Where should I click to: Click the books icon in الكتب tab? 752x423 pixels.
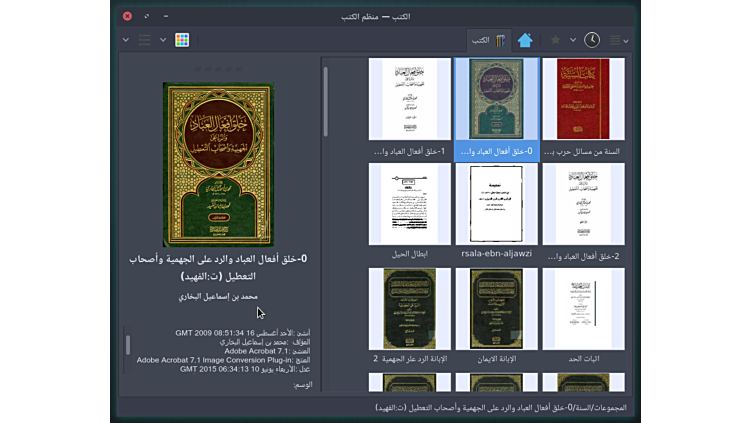500,40
